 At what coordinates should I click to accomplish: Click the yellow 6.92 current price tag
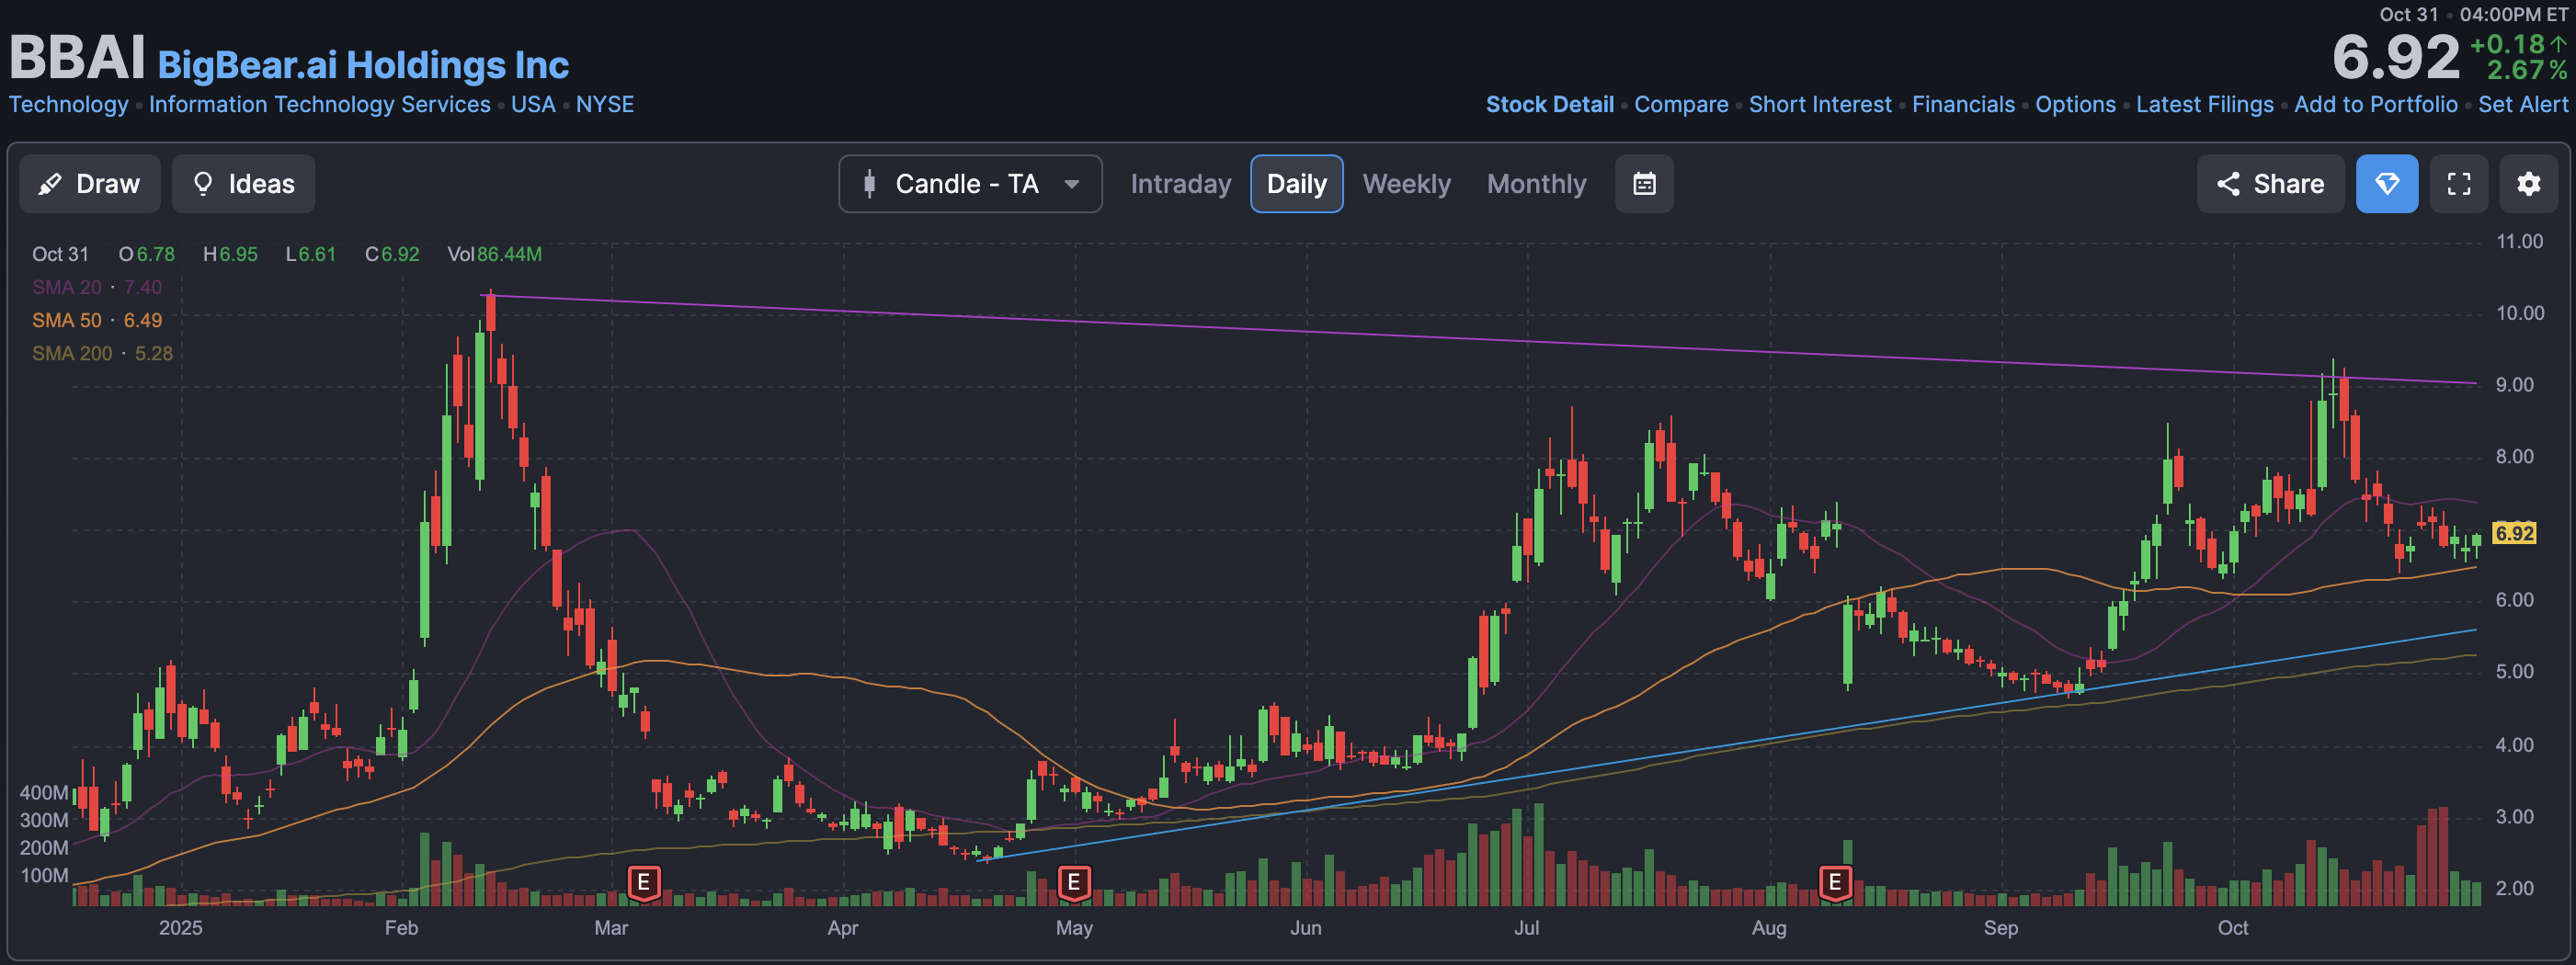pos(2513,534)
